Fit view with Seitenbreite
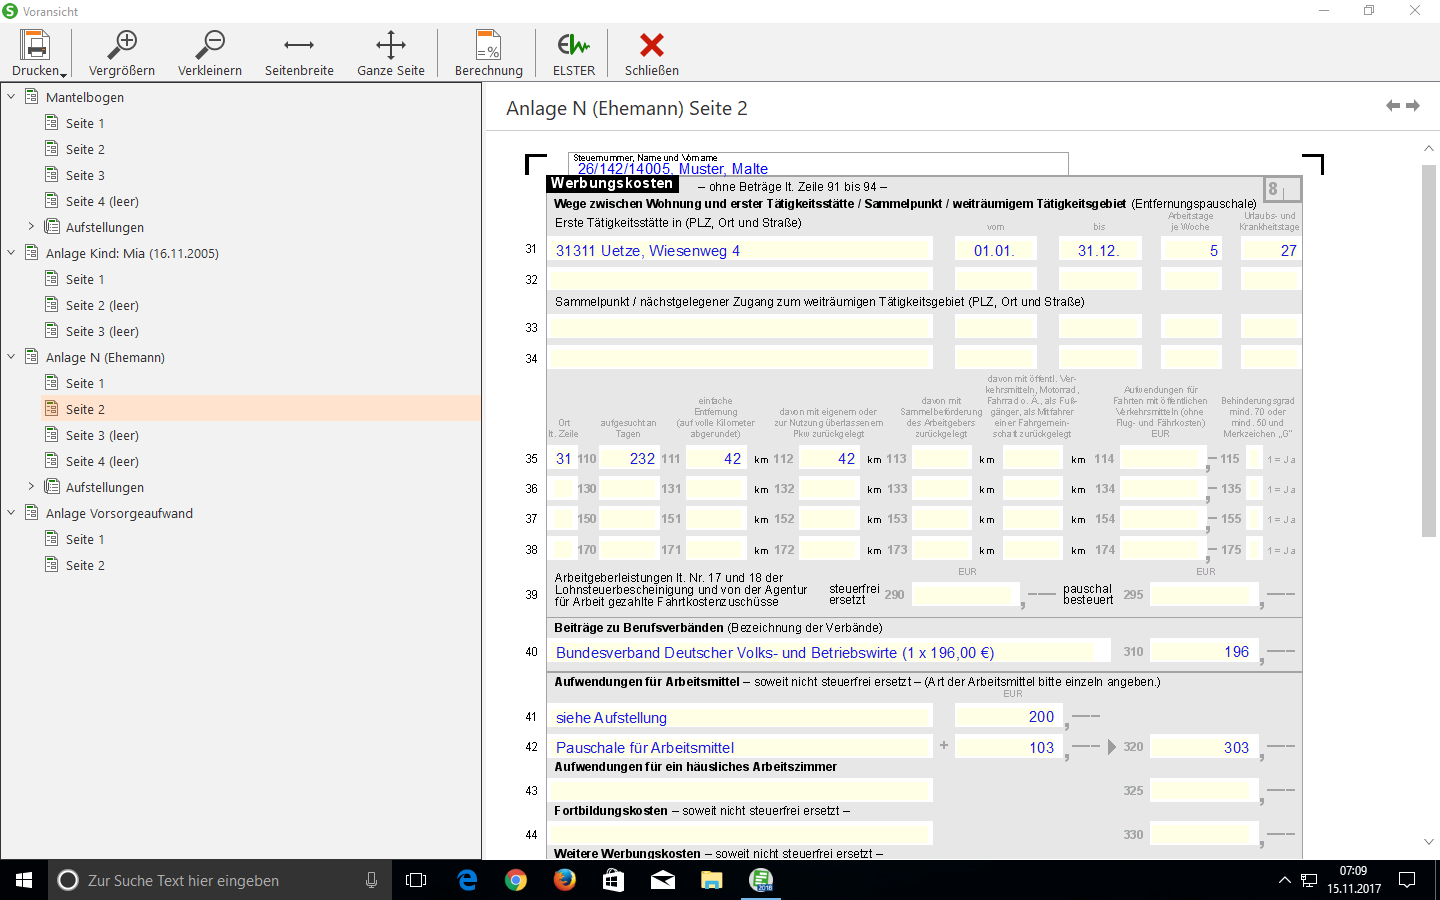Image resolution: width=1440 pixels, height=900 pixels. coord(299,53)
